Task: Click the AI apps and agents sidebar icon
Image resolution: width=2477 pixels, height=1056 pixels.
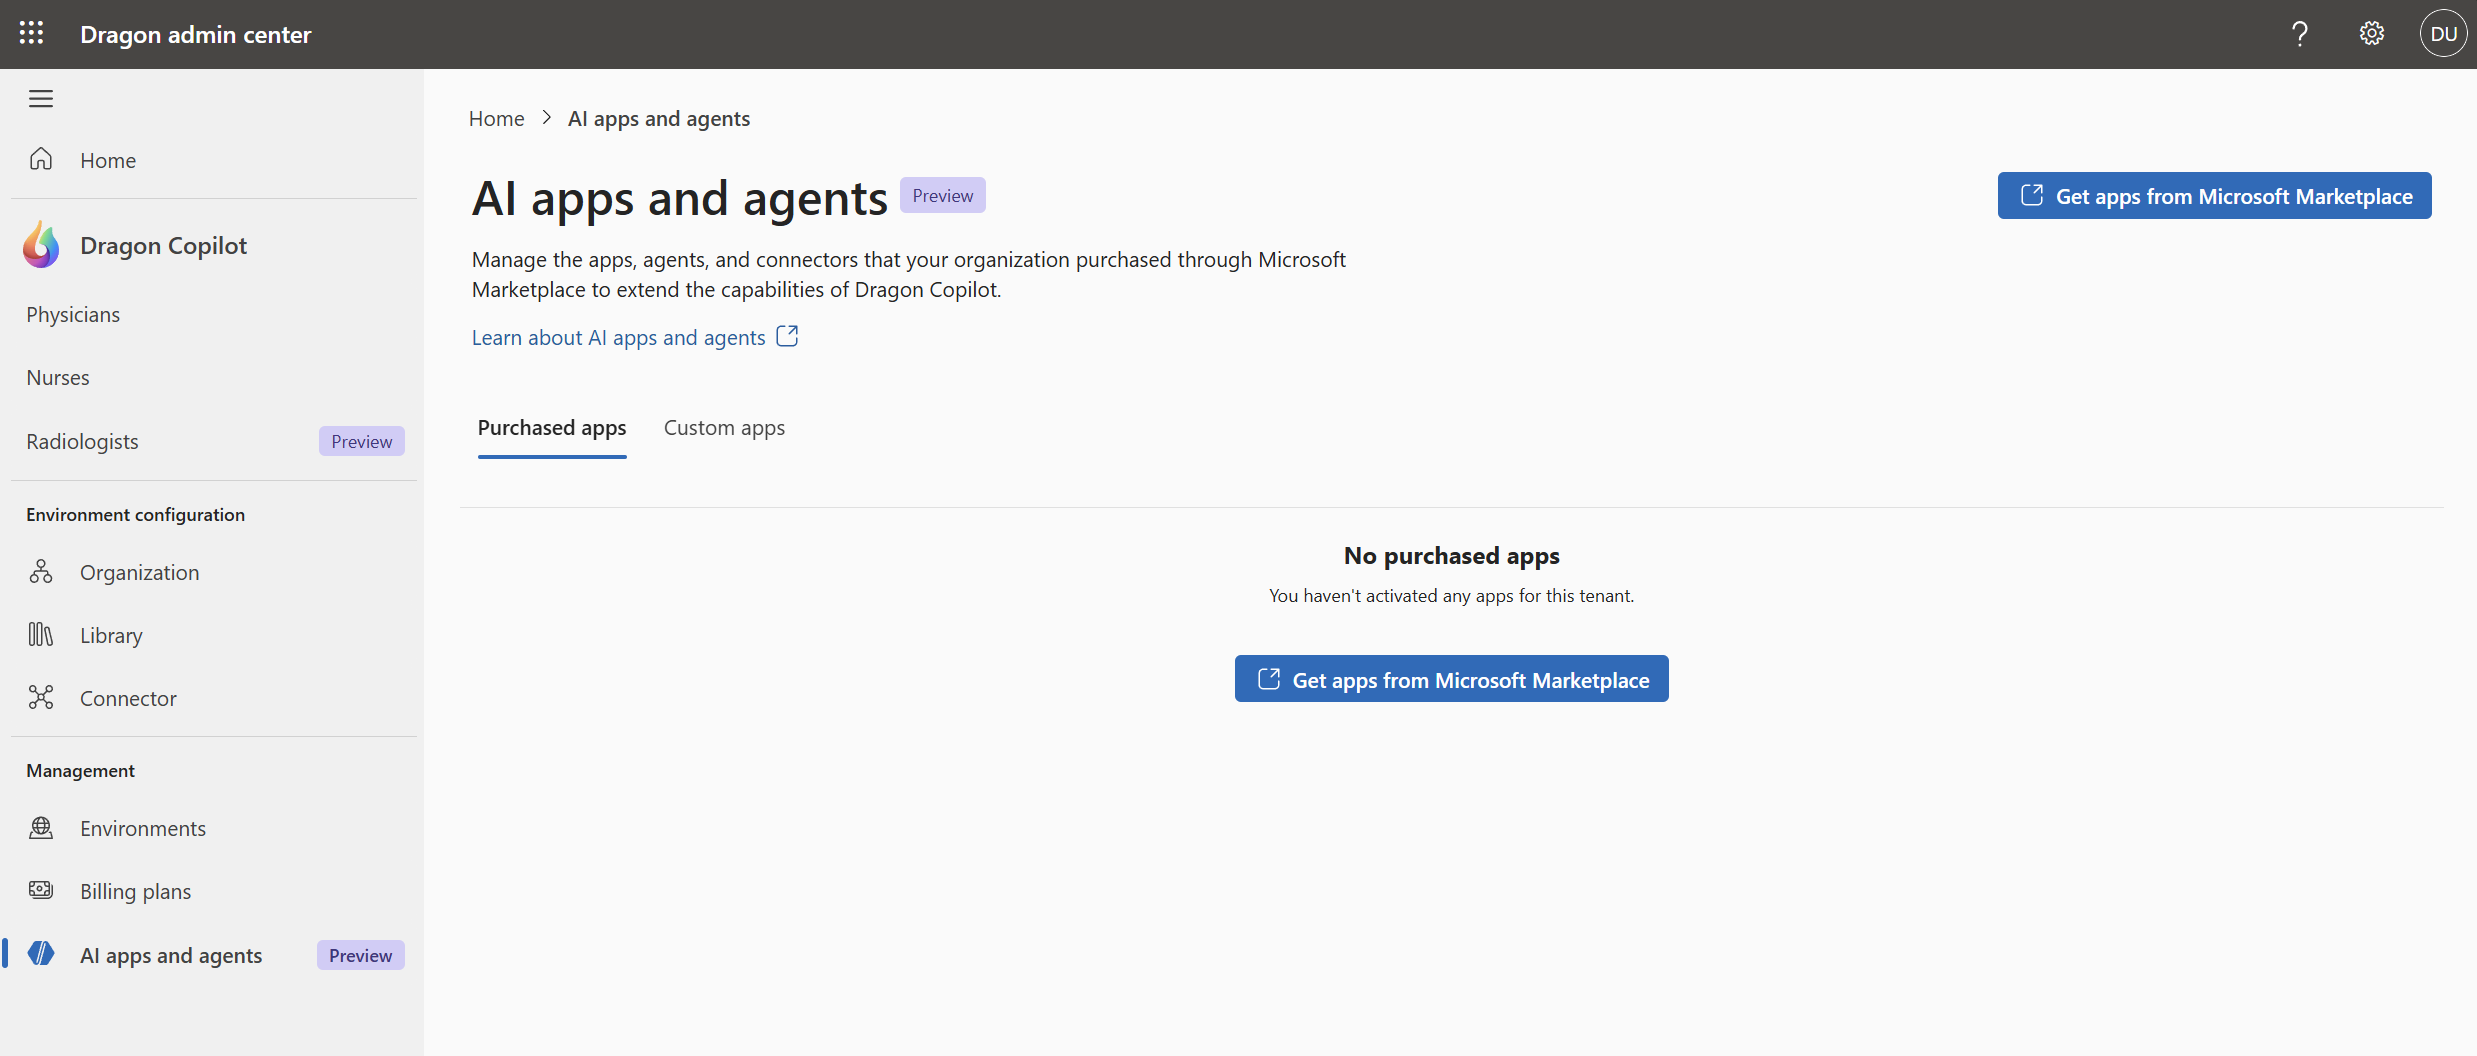Action: (41, 954)
